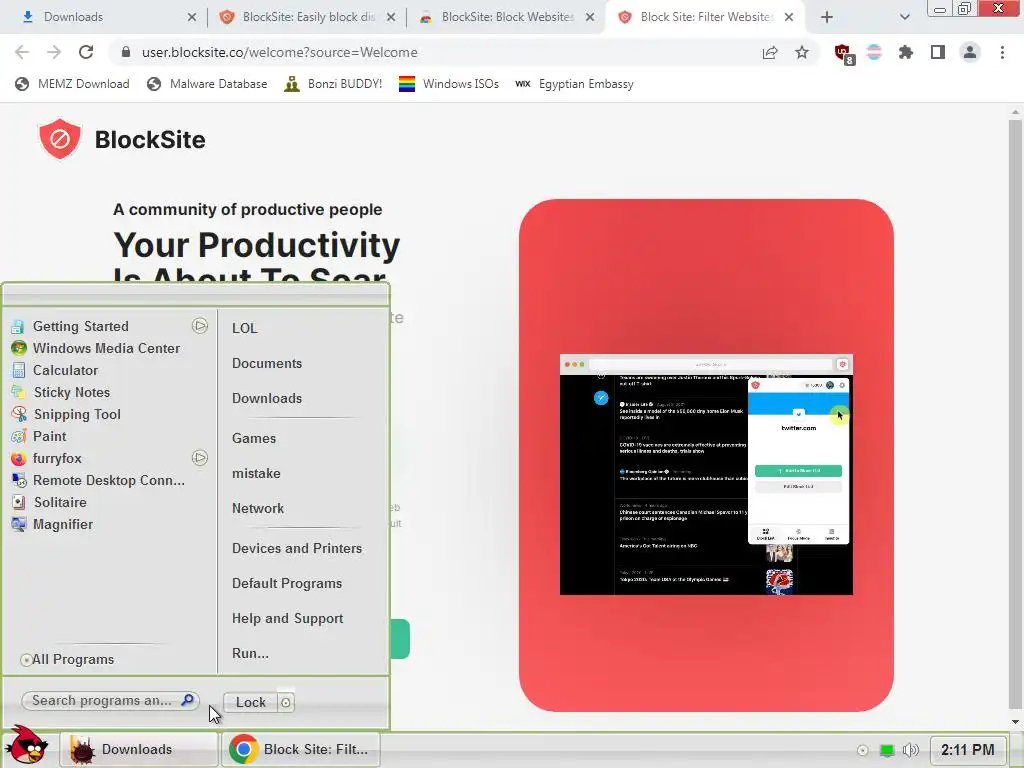This screenshot has height=768, width=1024.
Task: Open the Run... dialog
Action: [x=250, y=654]
